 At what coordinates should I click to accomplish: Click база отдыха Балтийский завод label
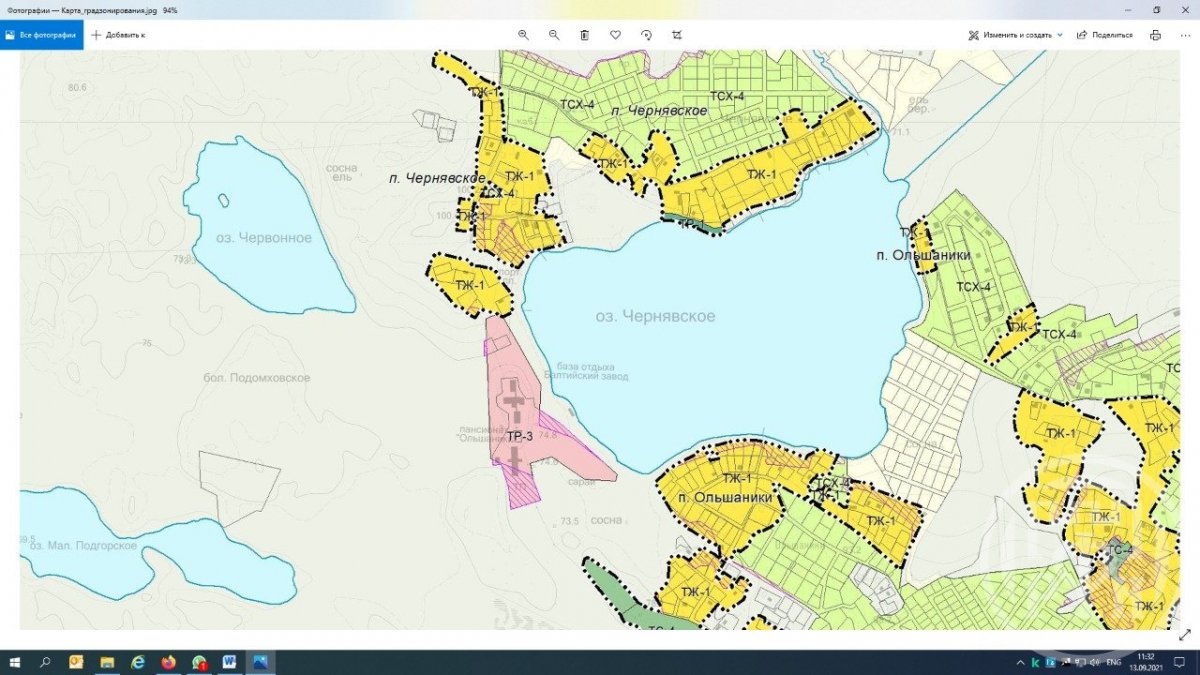coord(586,371)
